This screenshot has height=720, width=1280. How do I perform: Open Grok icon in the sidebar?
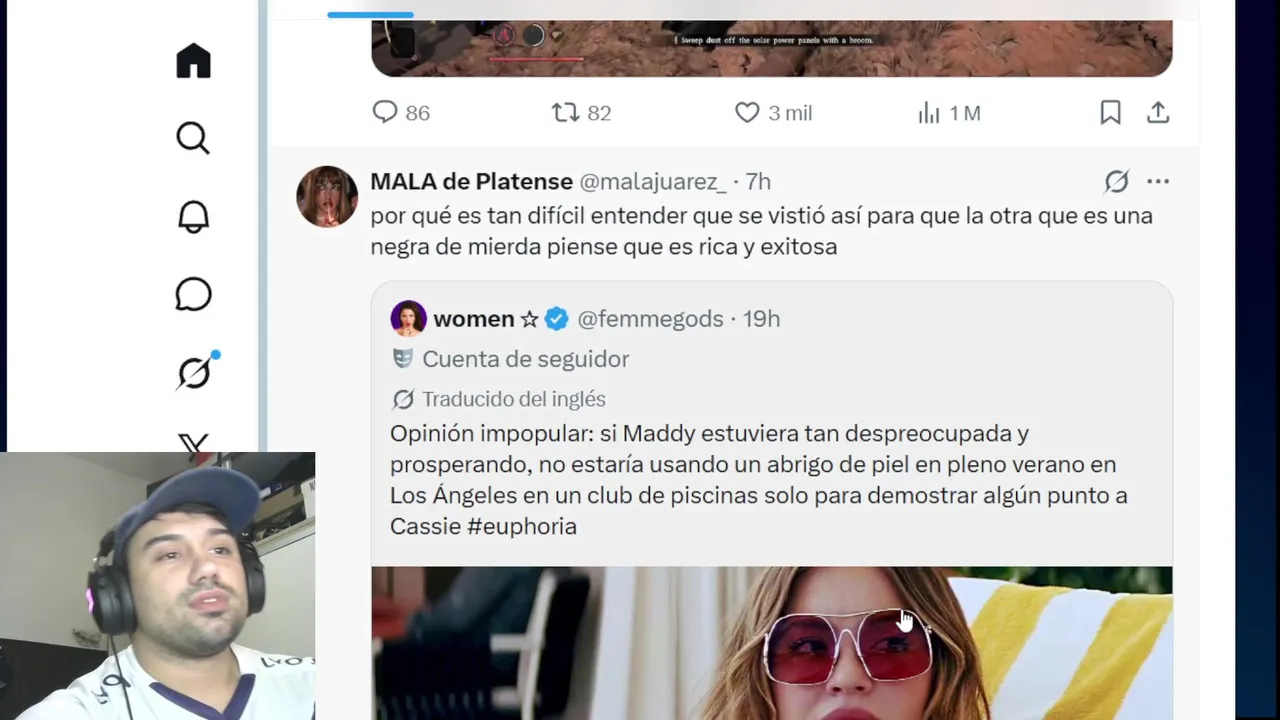point(195,372)
